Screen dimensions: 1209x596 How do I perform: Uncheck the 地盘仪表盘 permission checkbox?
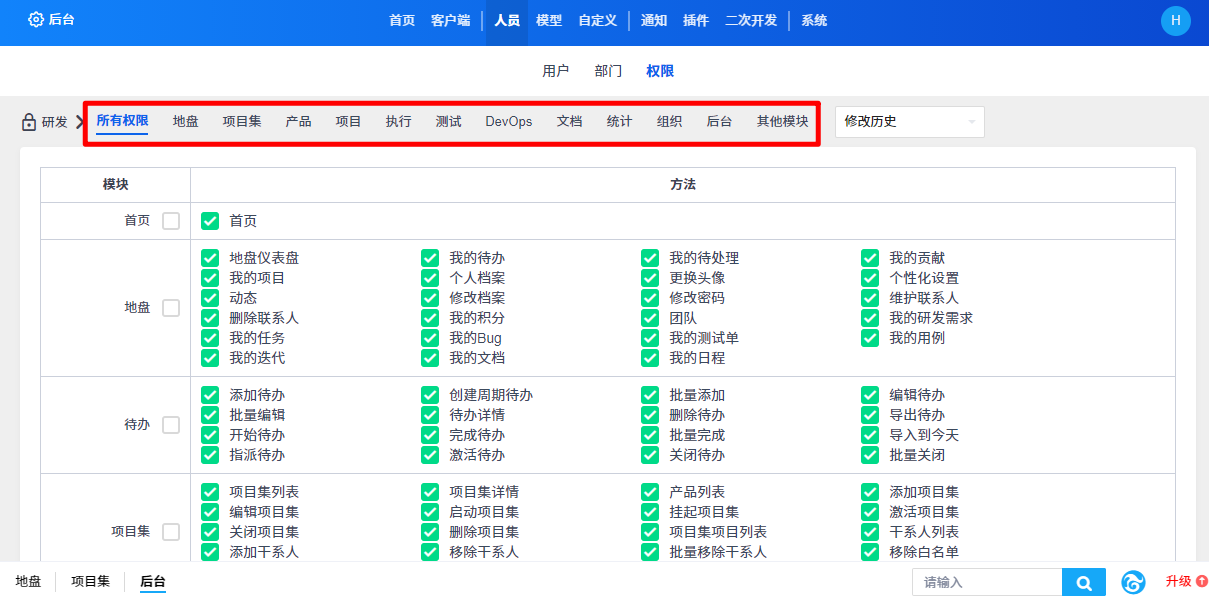(x=210, y=258)
